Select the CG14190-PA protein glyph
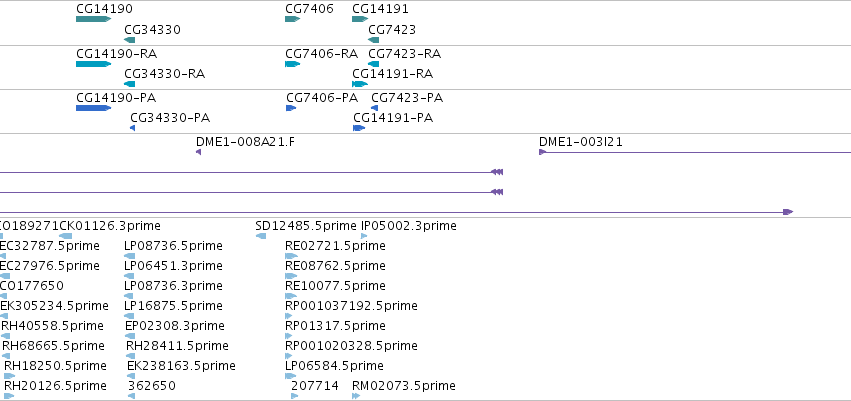 (x=93, y=108)
